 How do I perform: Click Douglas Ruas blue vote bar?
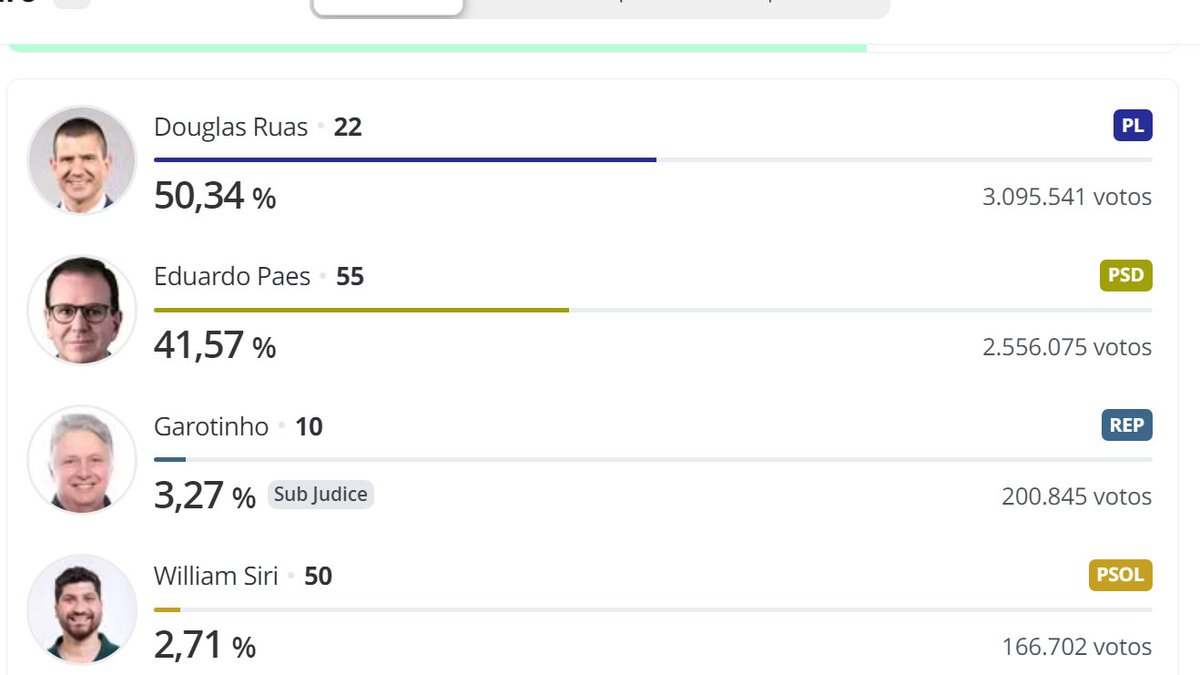(x=405, y=159)
